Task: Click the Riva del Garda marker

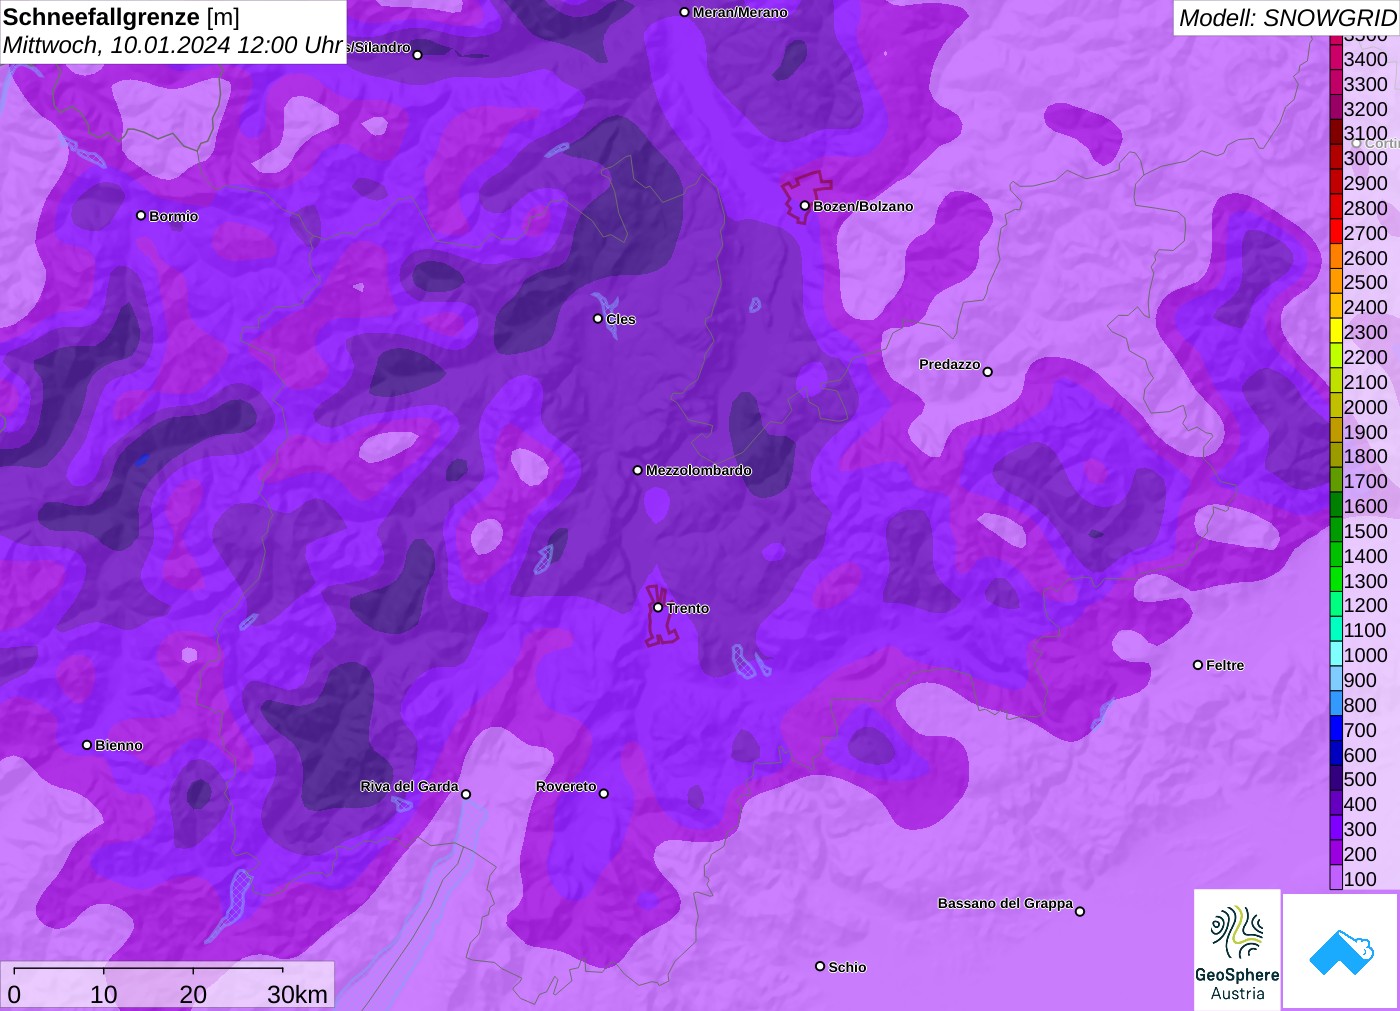Action: tap(466, 794)
